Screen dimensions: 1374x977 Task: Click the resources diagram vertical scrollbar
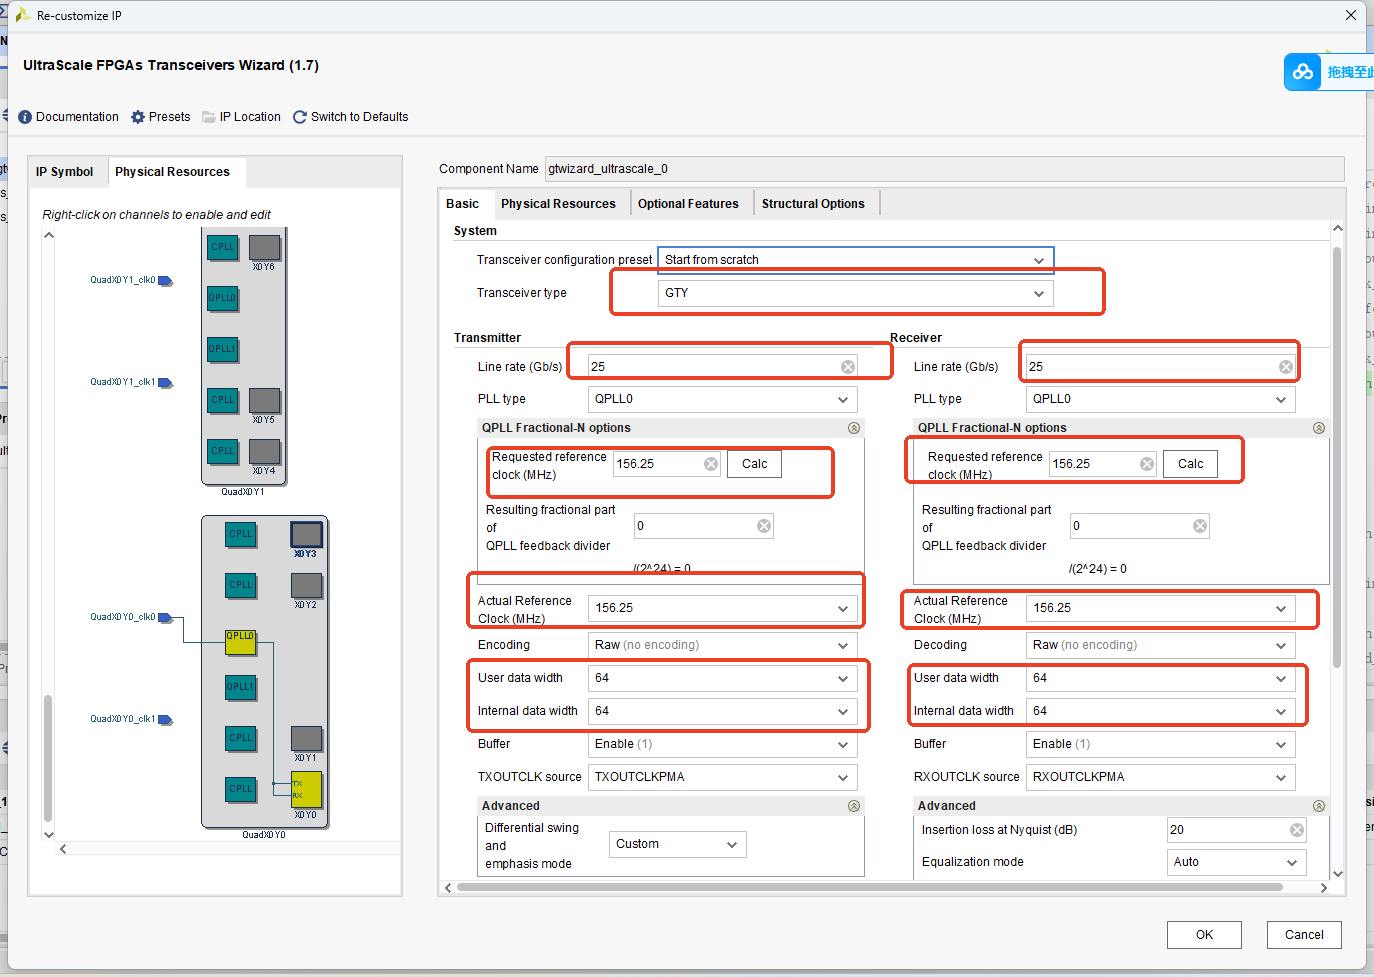pos(48,757)
